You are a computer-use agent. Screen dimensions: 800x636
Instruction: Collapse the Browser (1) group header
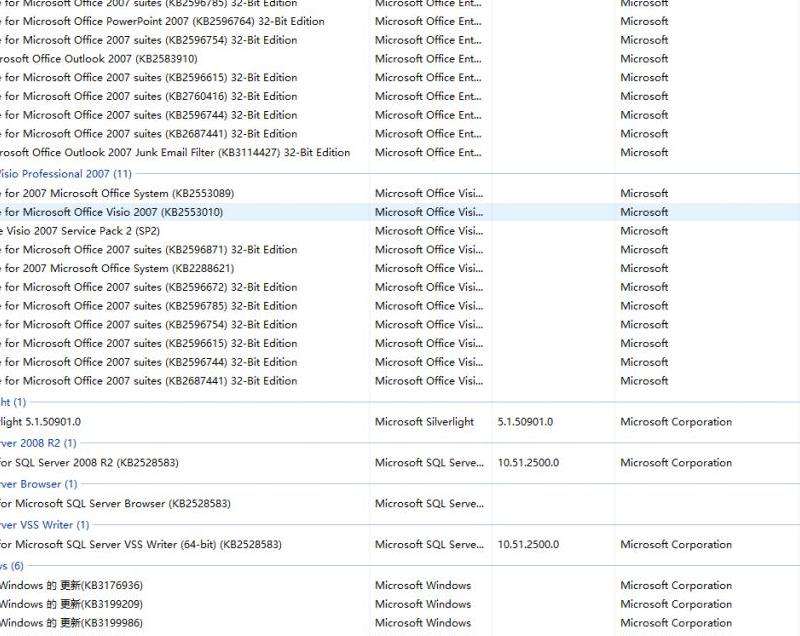pos(38,484)
